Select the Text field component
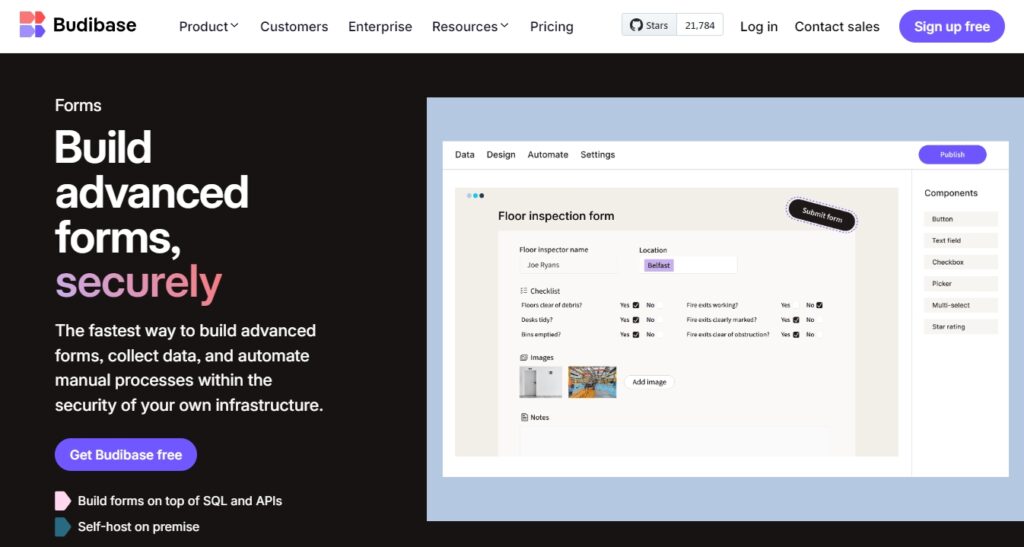 point(960,241)
